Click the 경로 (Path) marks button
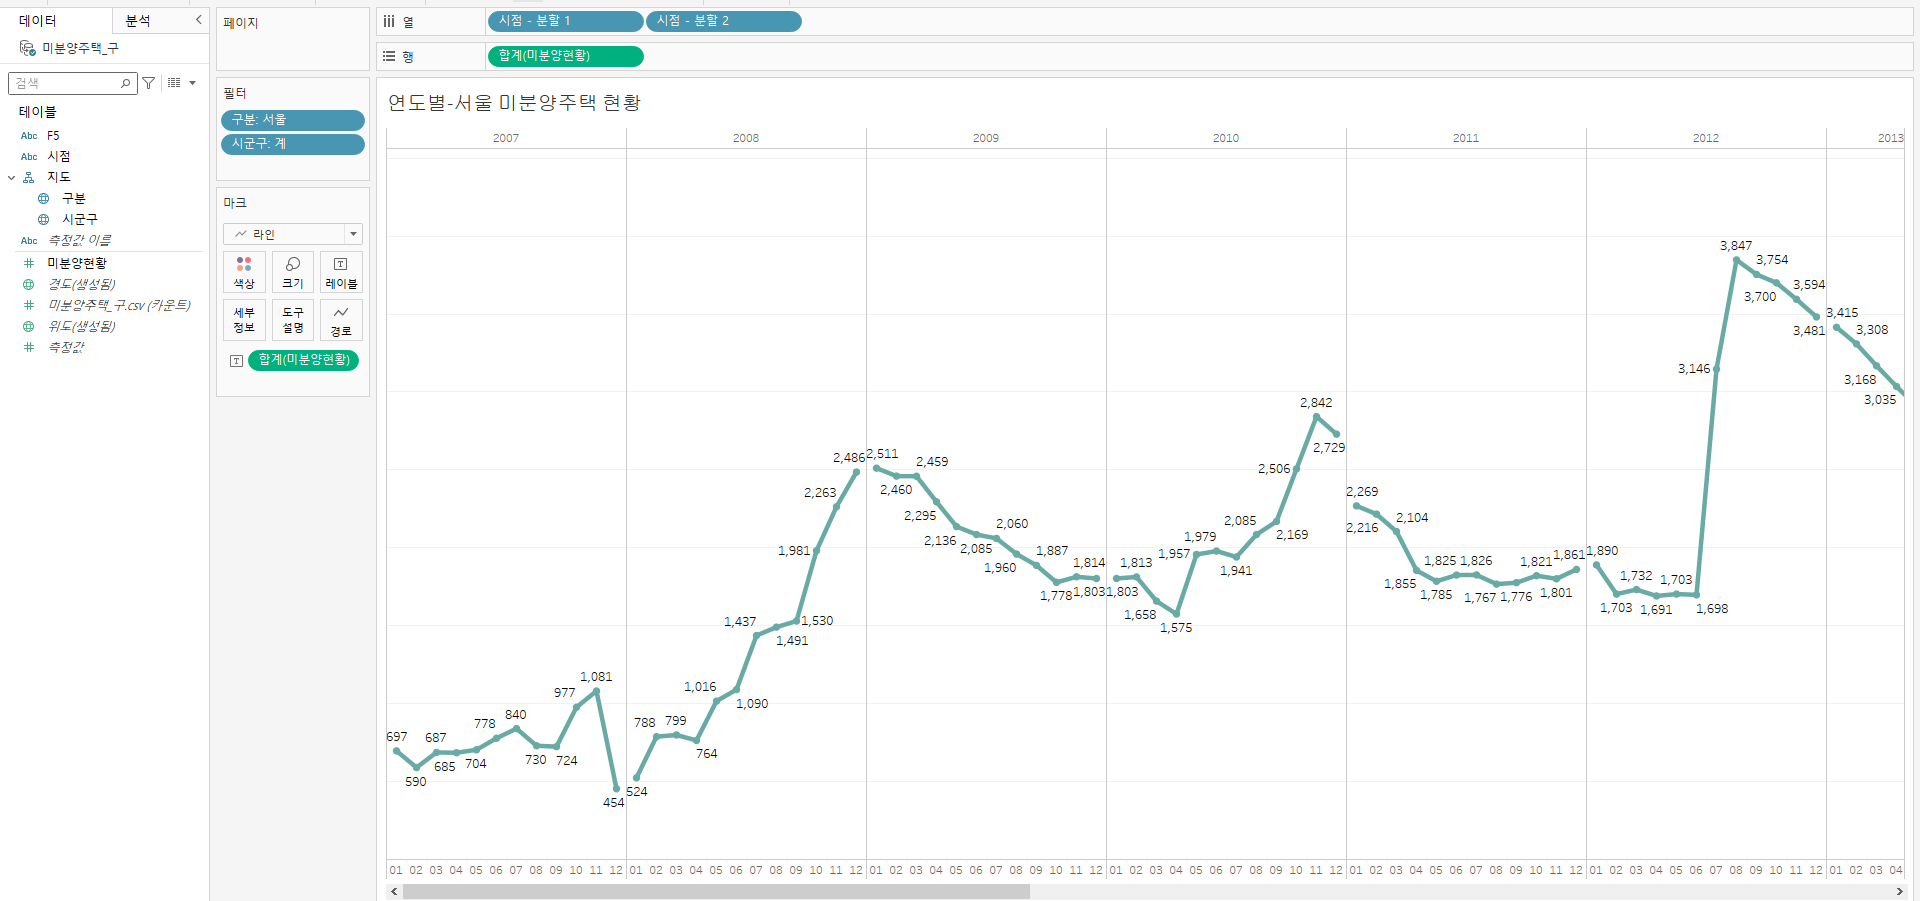The height and width of the screenshot is (901, 1920). pos(341,320)
